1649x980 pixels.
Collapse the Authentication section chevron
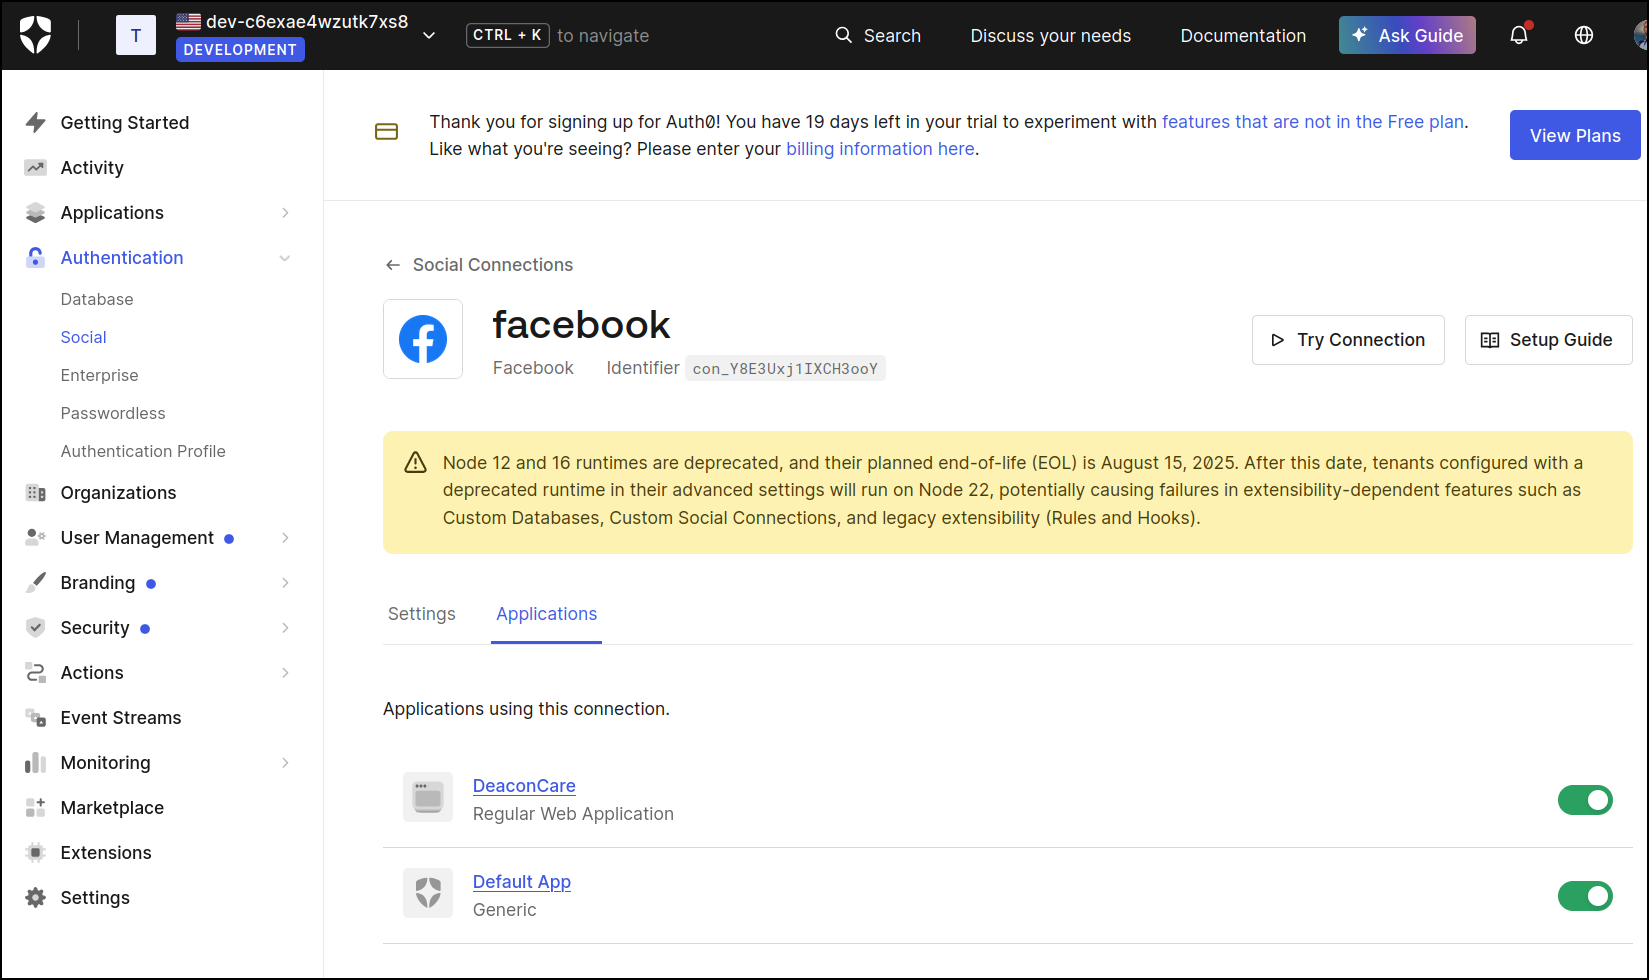coord(285,258)
